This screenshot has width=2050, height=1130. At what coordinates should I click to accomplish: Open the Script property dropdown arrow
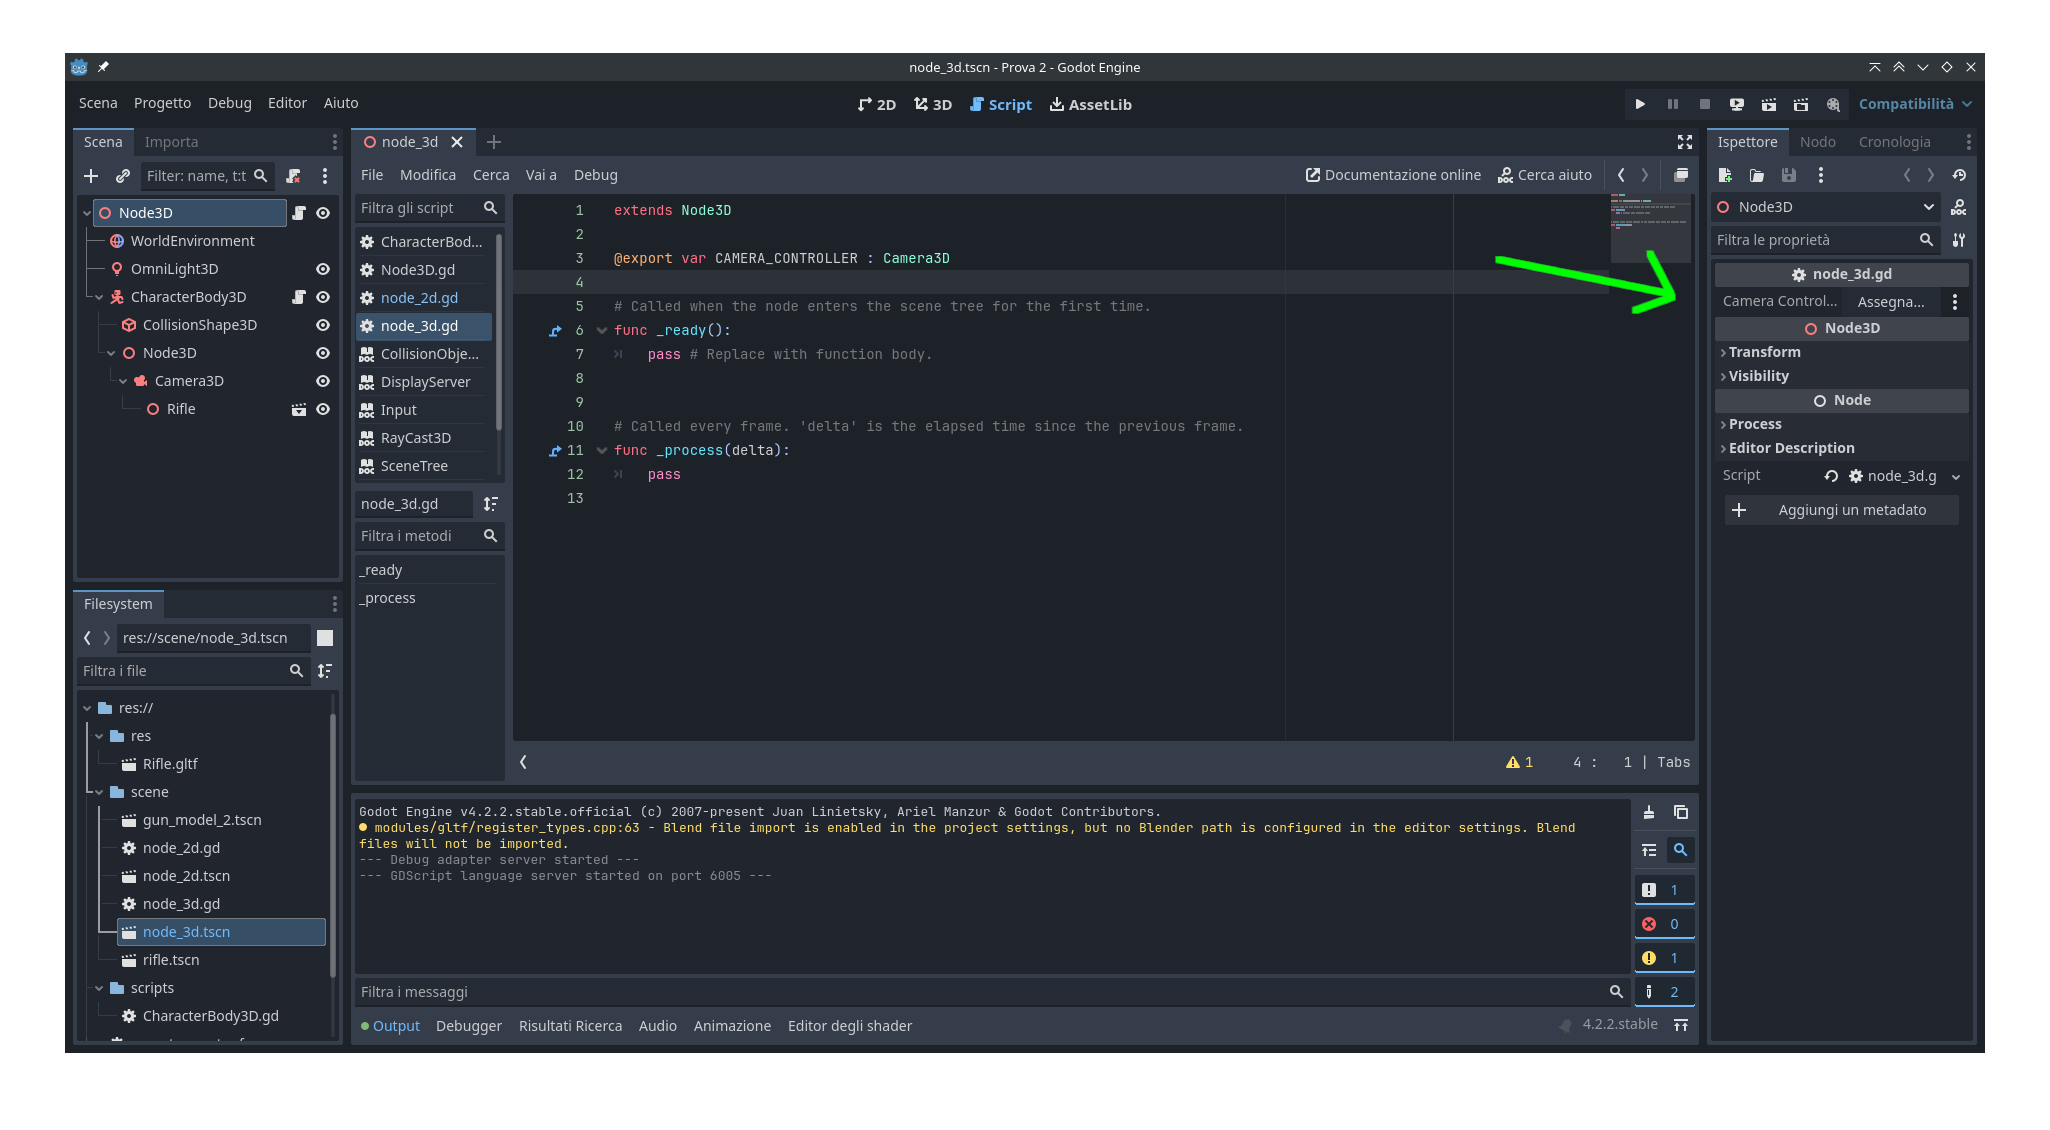click(1956, 477)
